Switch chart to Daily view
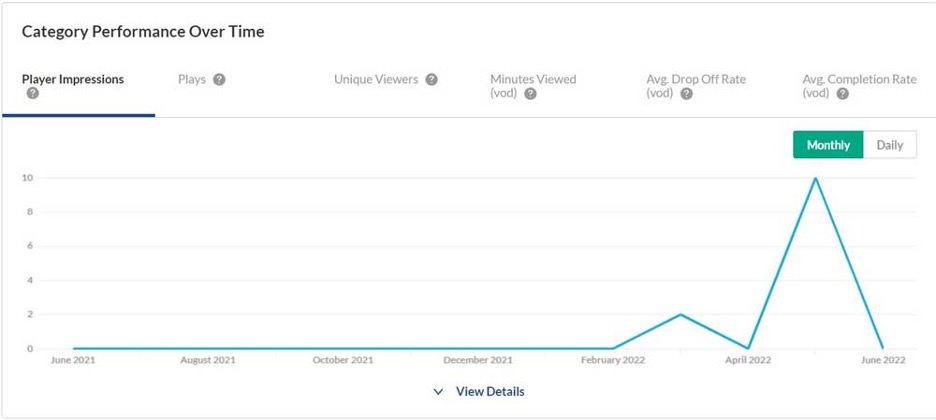Screen dimensions: 936x420 tap(889, 145)
